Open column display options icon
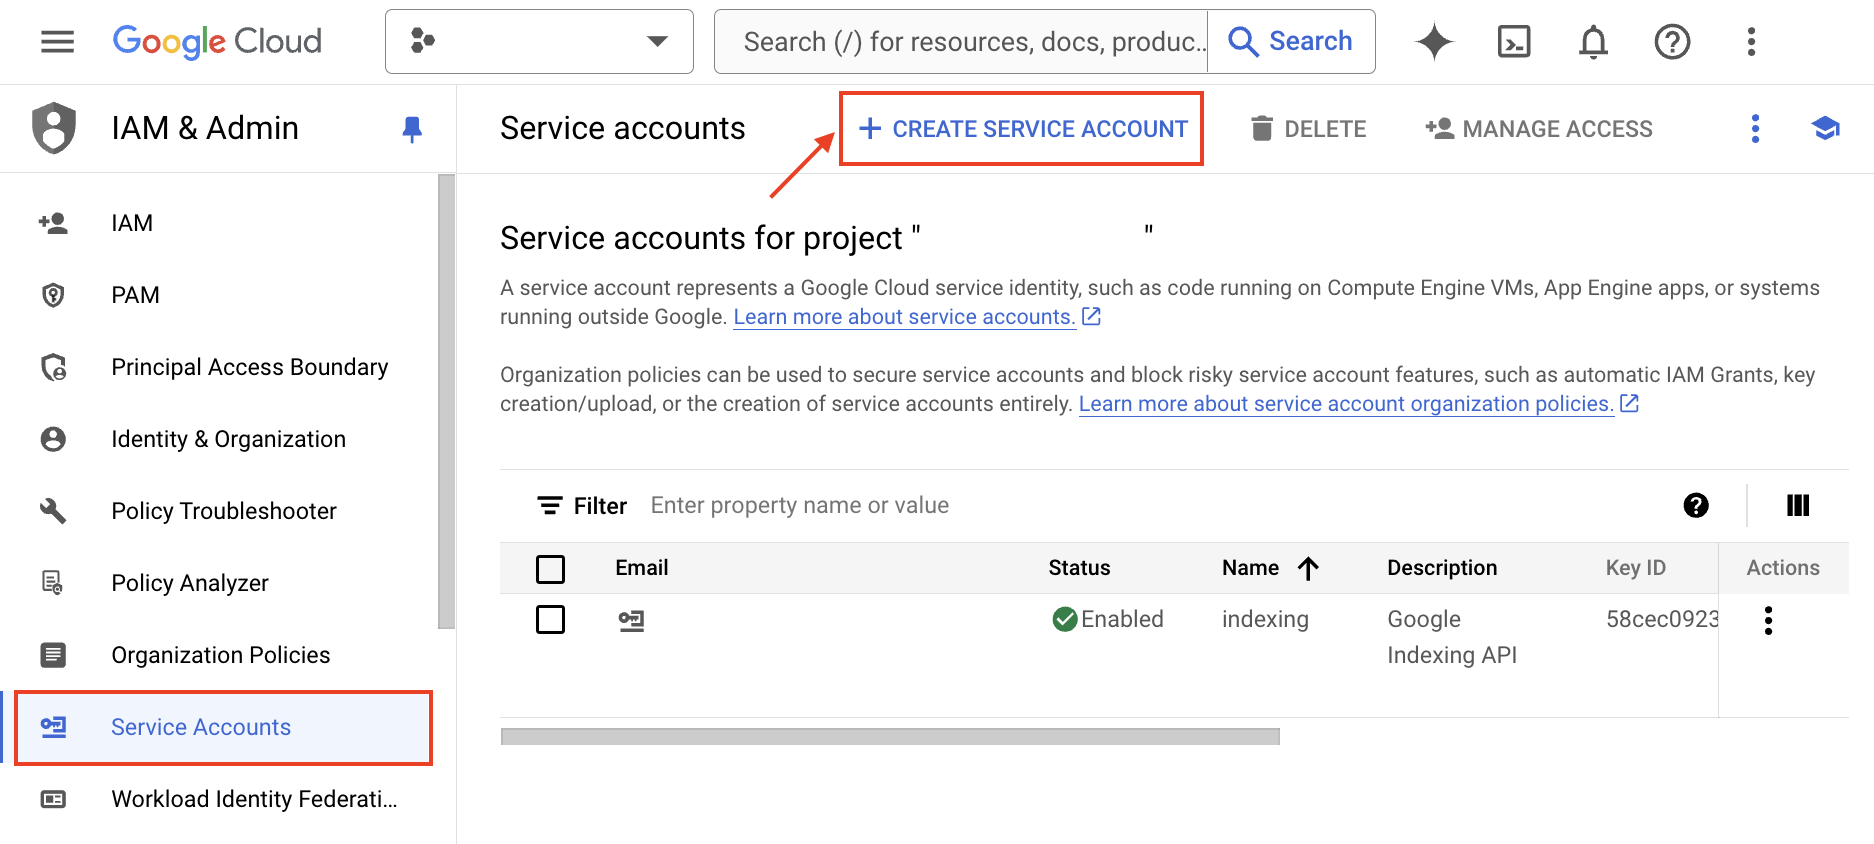This screenshot has height=844, width=1874. 1798,506
